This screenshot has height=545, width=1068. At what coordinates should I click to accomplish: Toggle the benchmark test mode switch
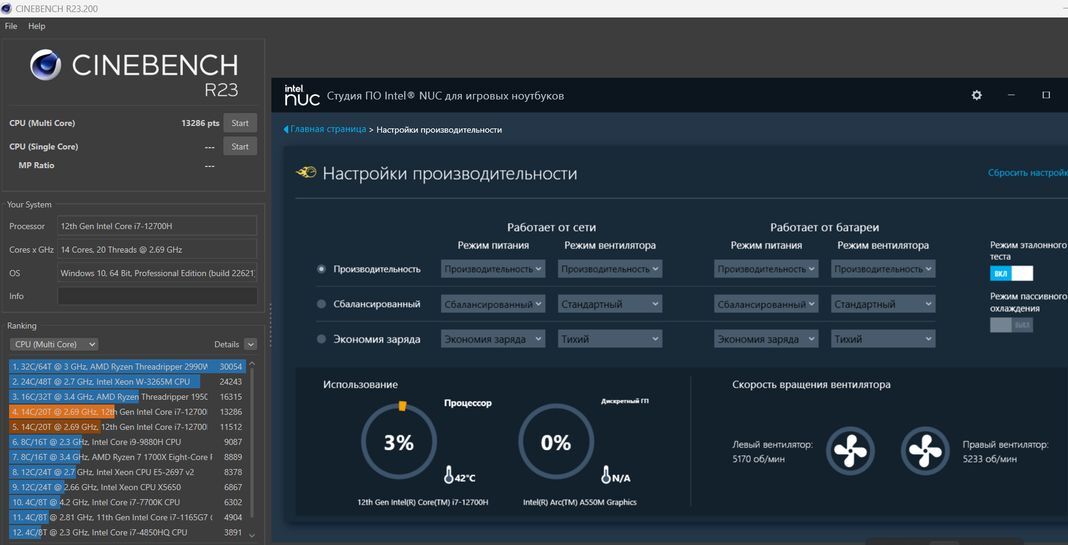click(x=1011, y=273)
